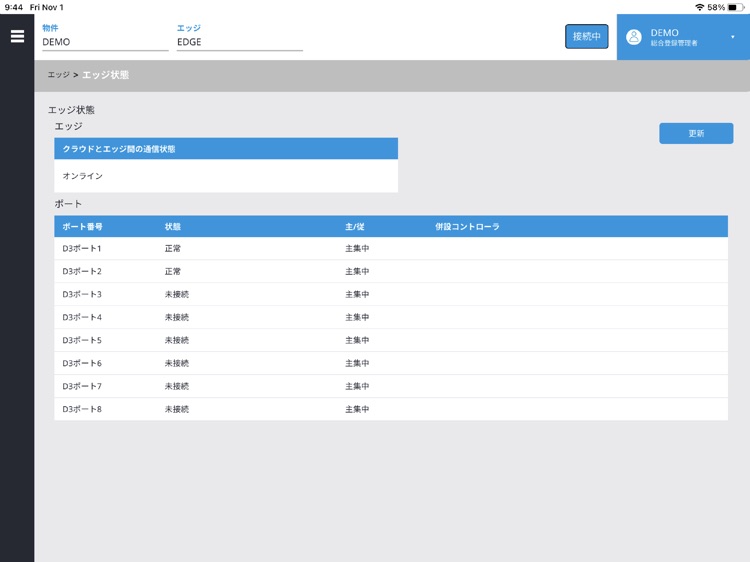Click the 9:44 clock in status bar
The image size is (750, 562).
13,7
